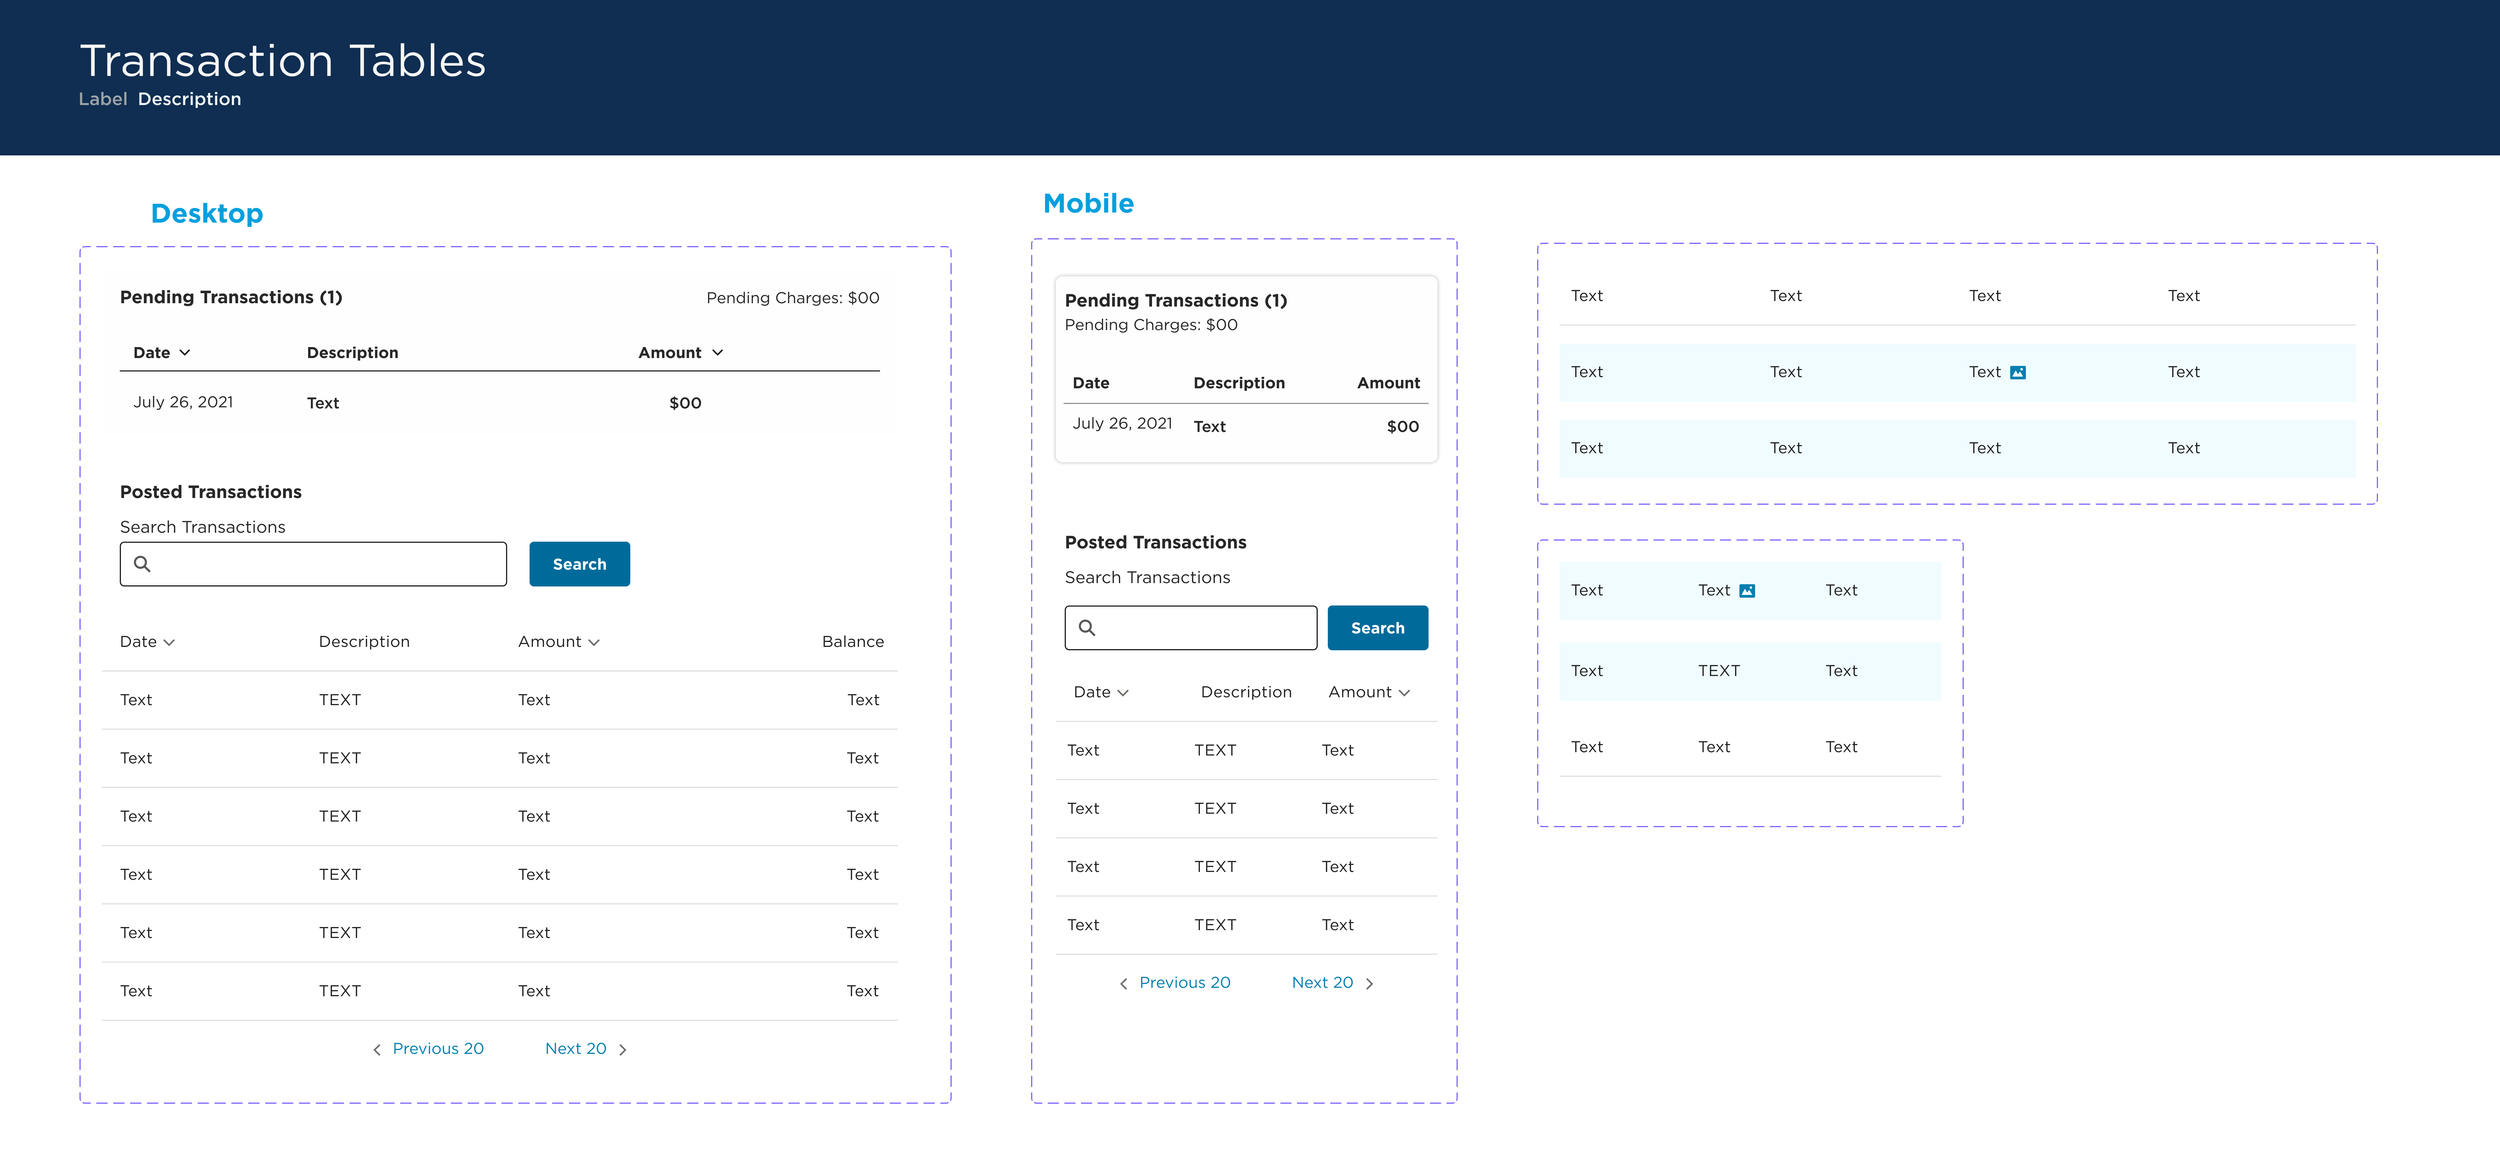The height and width of the screenshot is (1155, 2500).
Task: Click left arrow beside mobile Previous 20
Action: click(x=1124, y=984)
